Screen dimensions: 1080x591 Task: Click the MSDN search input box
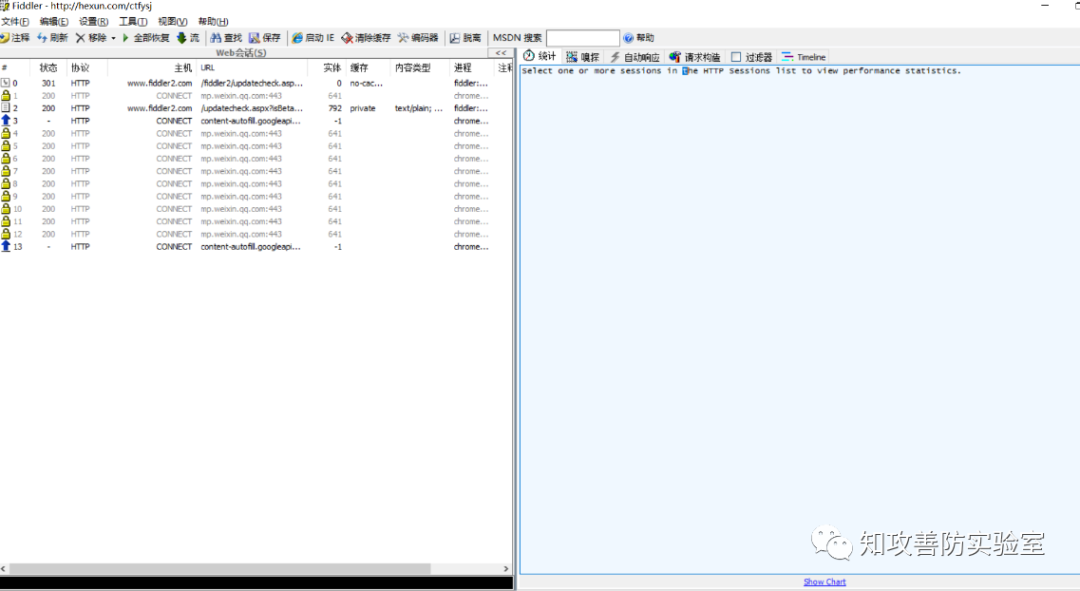(583, 38)
